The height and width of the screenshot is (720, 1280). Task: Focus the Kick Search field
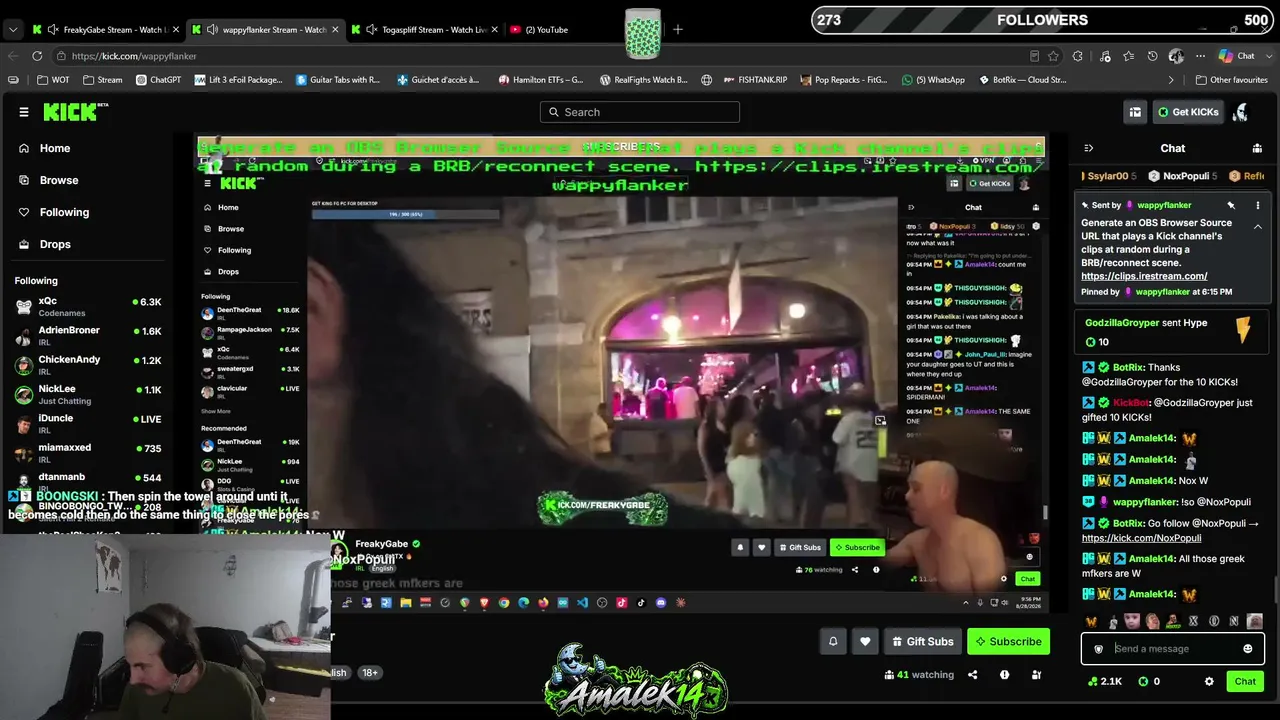point(640,112)
